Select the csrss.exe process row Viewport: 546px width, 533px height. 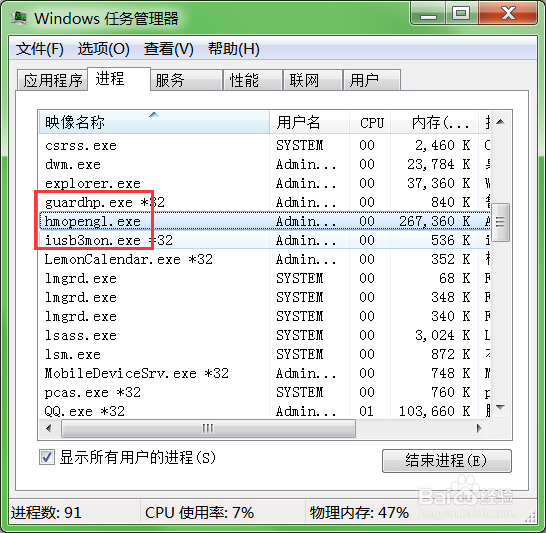point(265,145)
